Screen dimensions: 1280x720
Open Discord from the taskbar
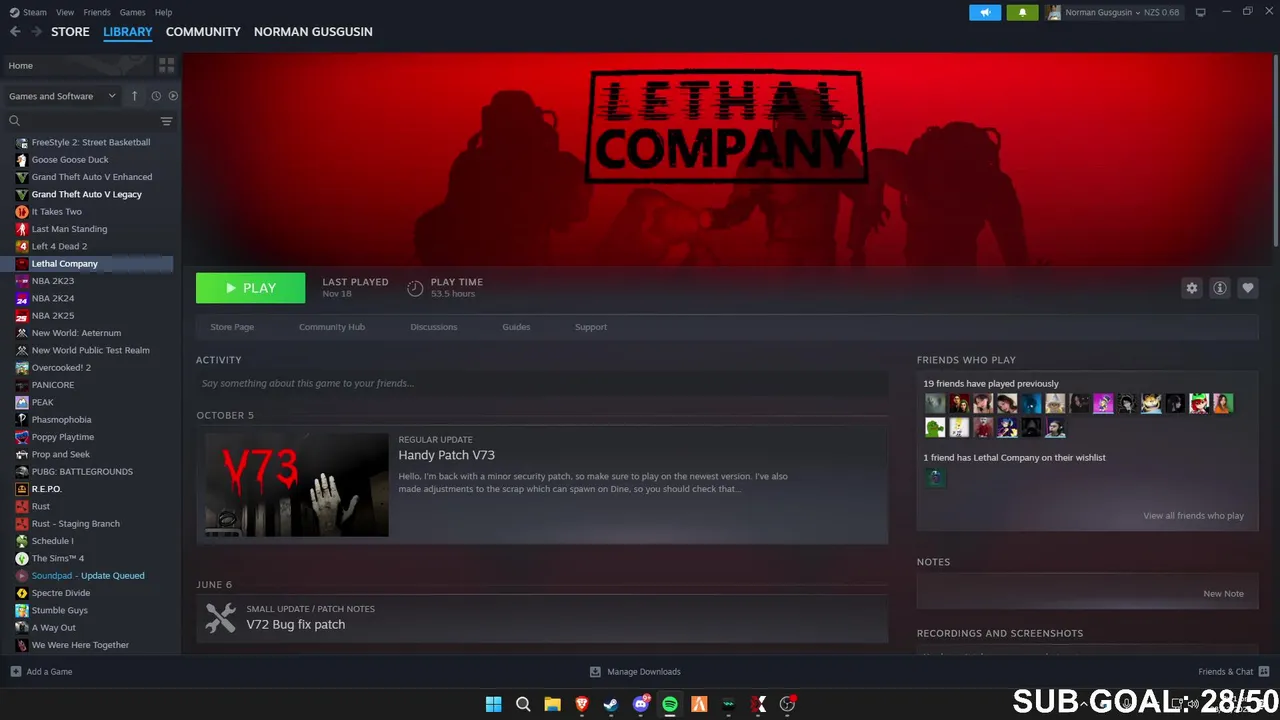pos(640,704)
